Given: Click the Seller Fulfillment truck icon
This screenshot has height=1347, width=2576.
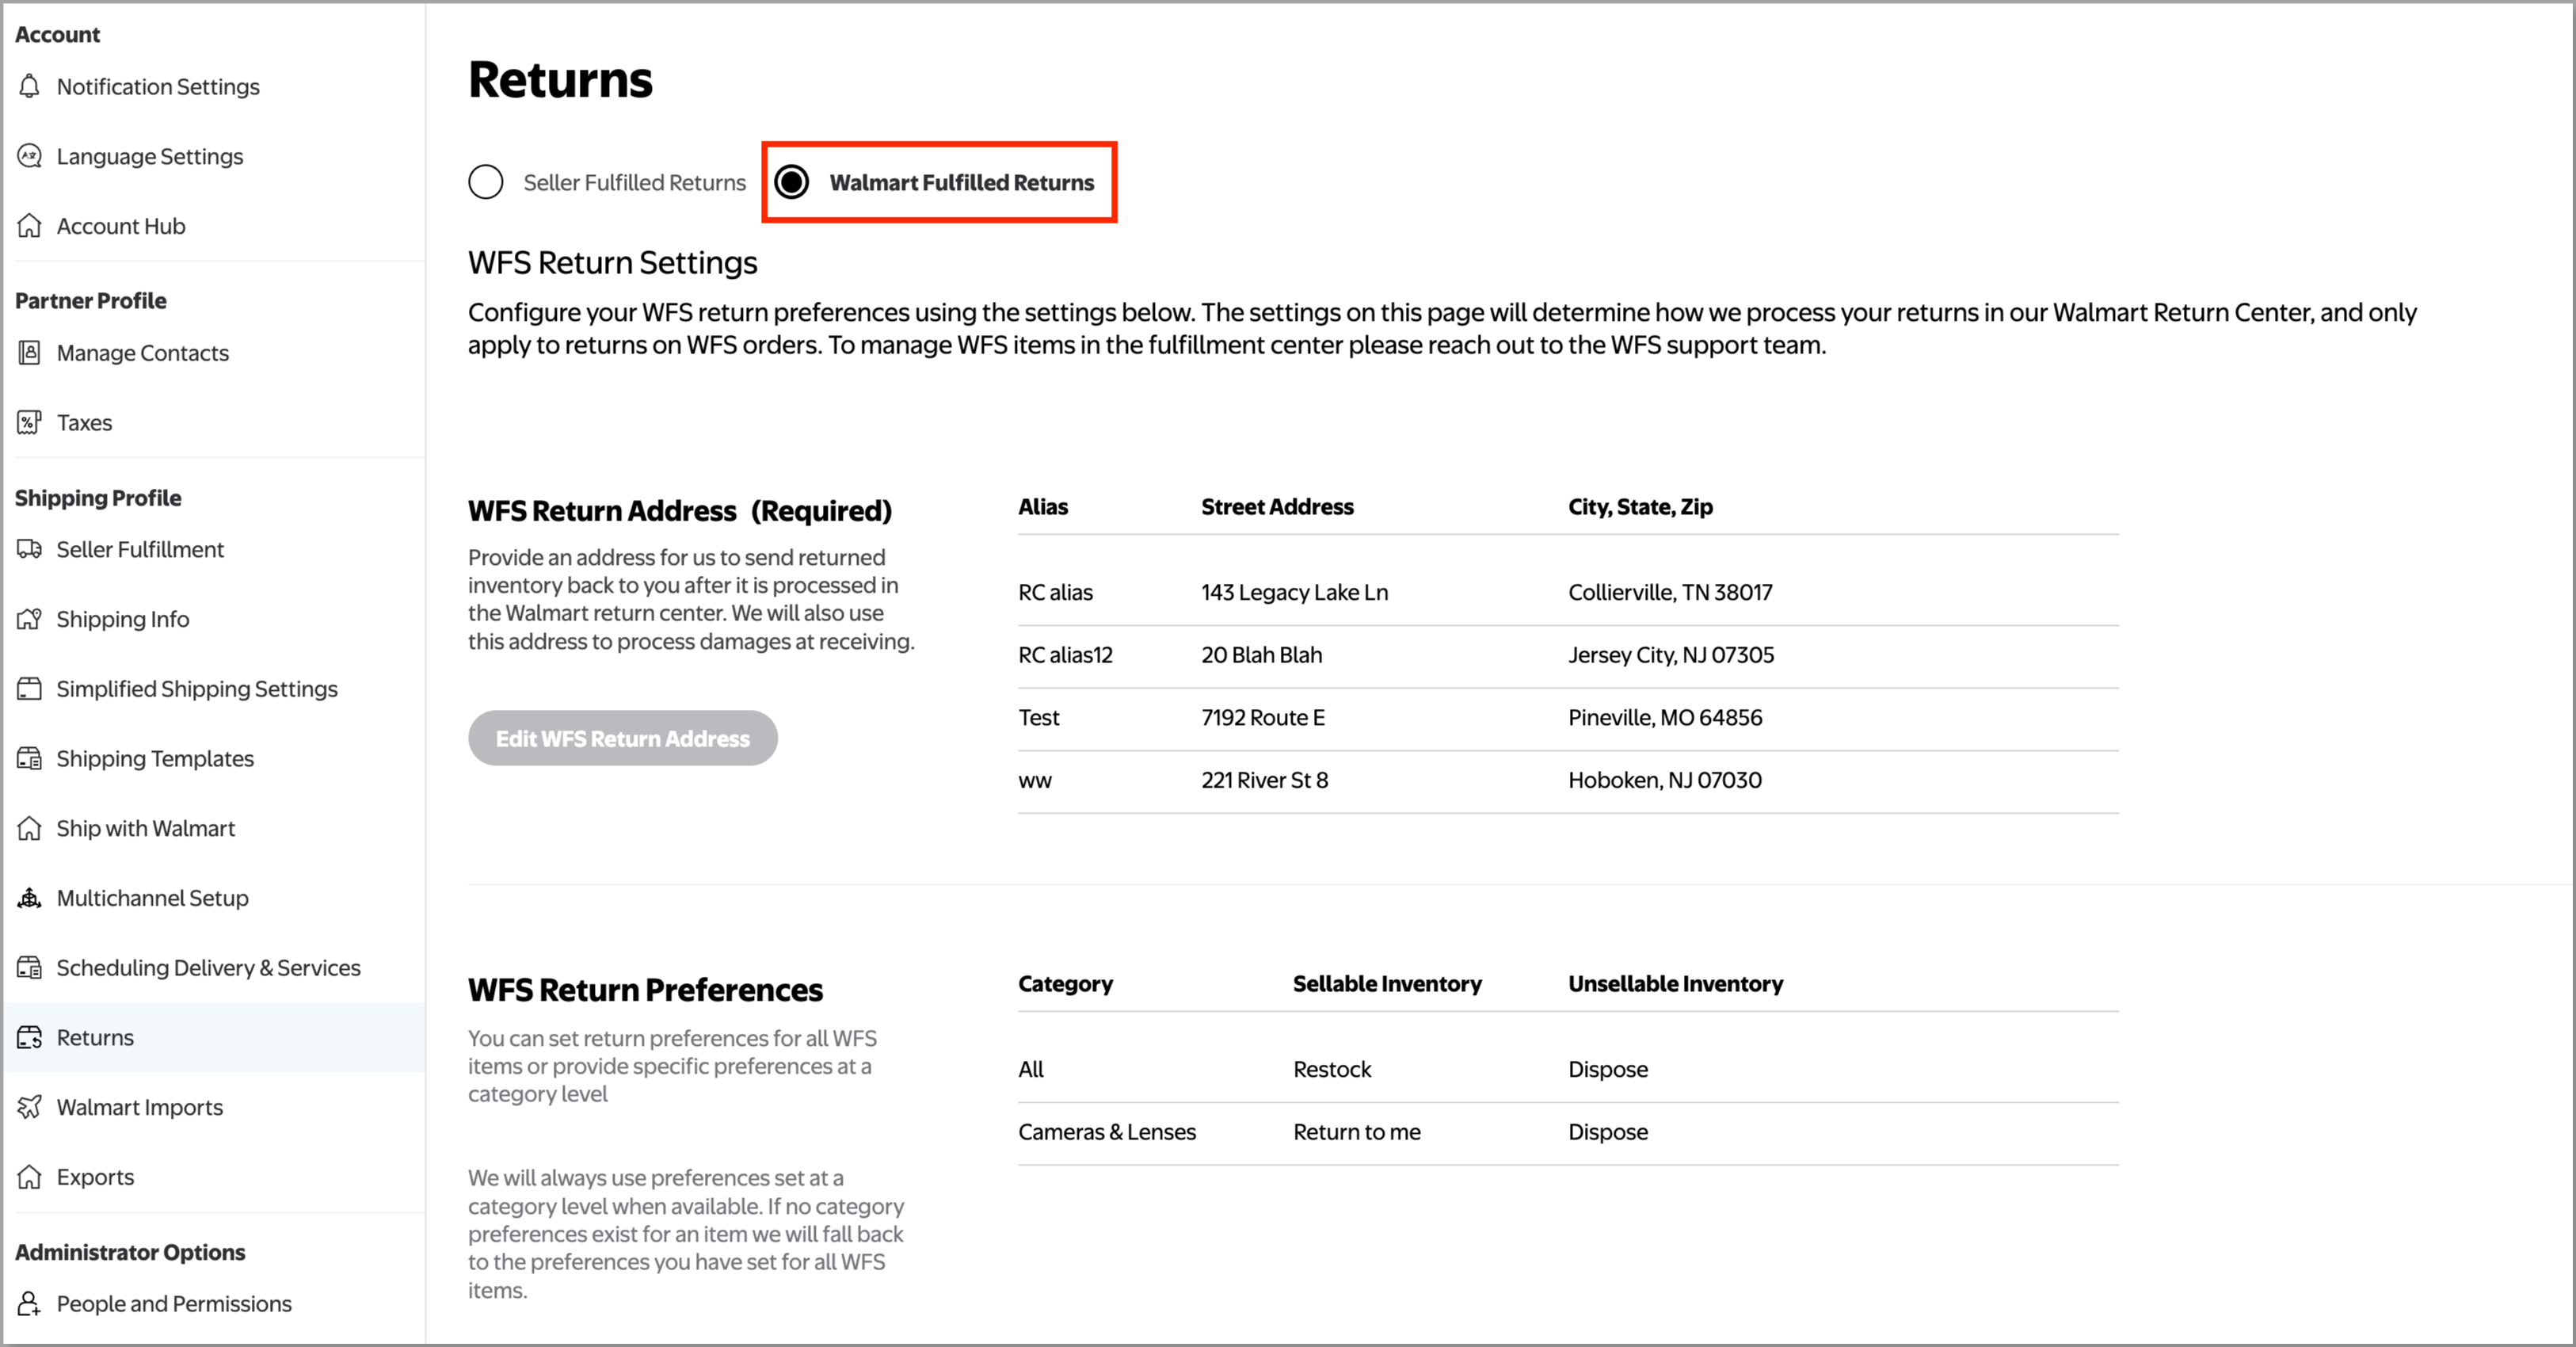Looking at the screenshot, I should point(30,549).
